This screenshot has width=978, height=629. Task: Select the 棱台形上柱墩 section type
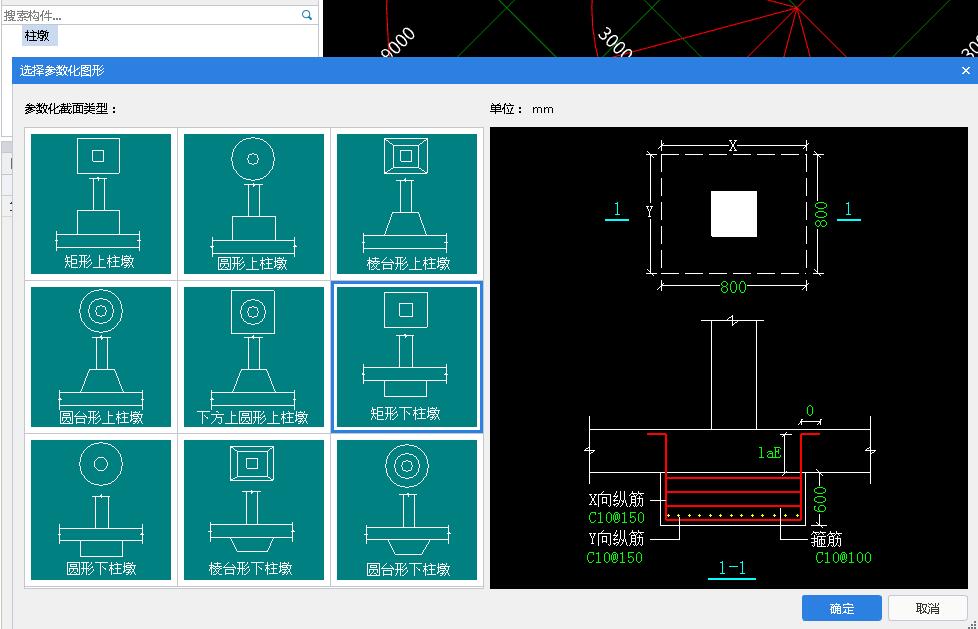[x=407, y=203]
